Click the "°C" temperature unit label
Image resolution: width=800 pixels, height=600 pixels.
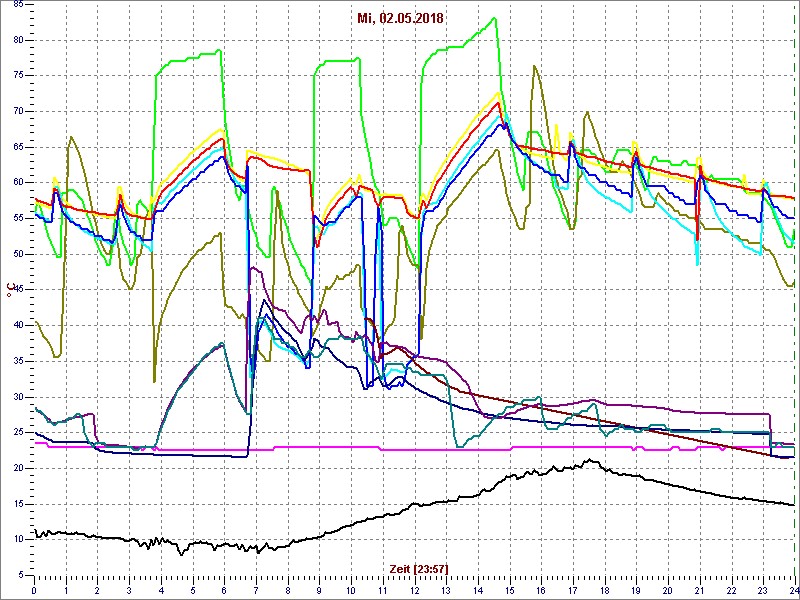point(9,289)
